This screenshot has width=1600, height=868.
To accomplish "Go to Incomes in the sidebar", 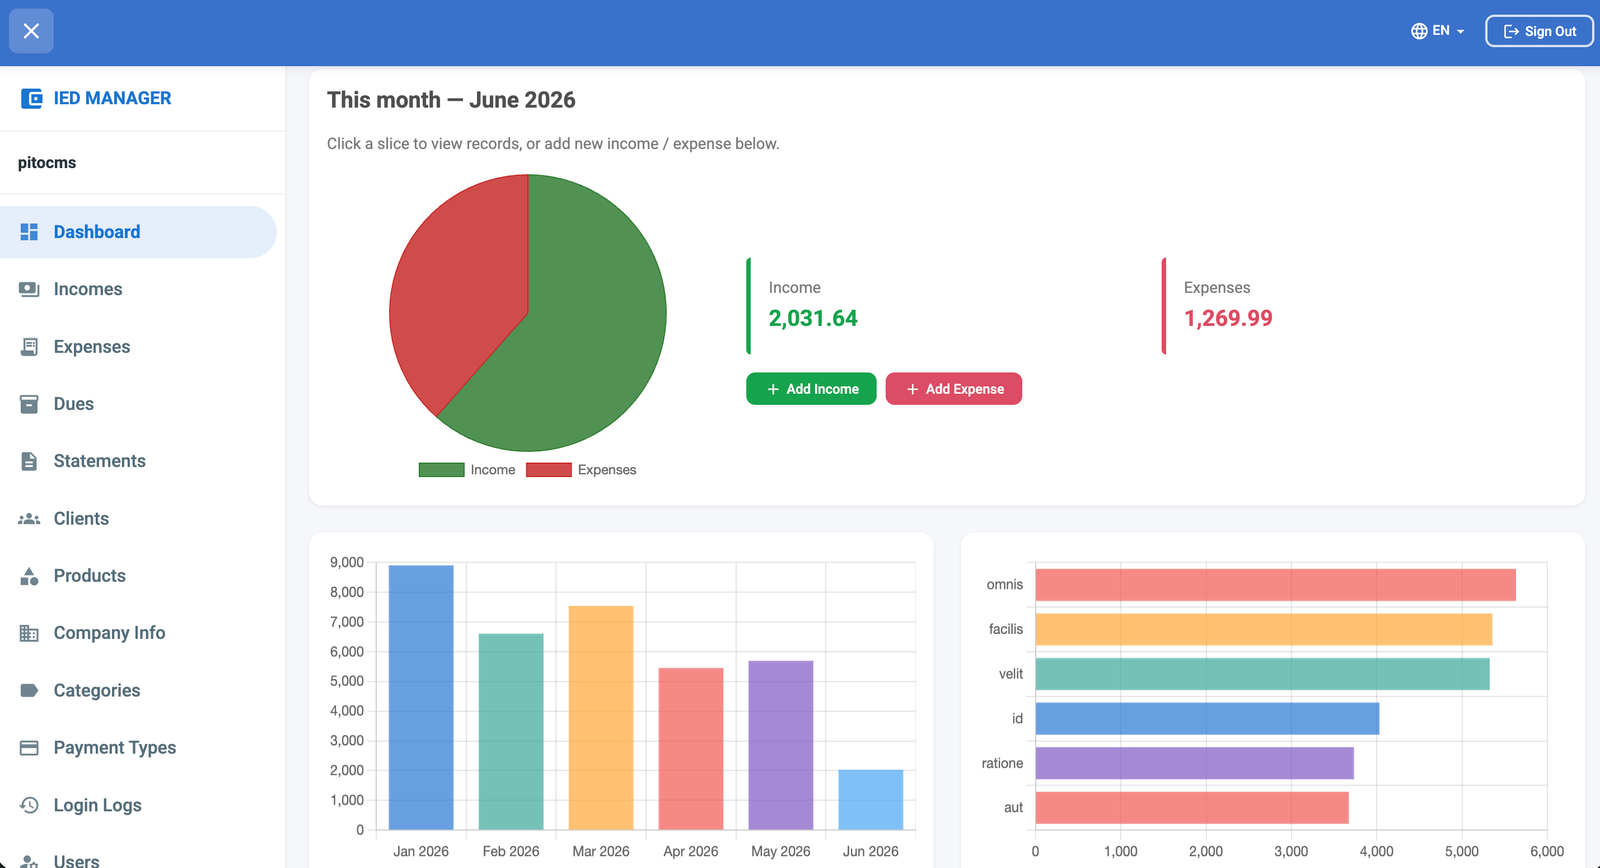I will (138, 289).
